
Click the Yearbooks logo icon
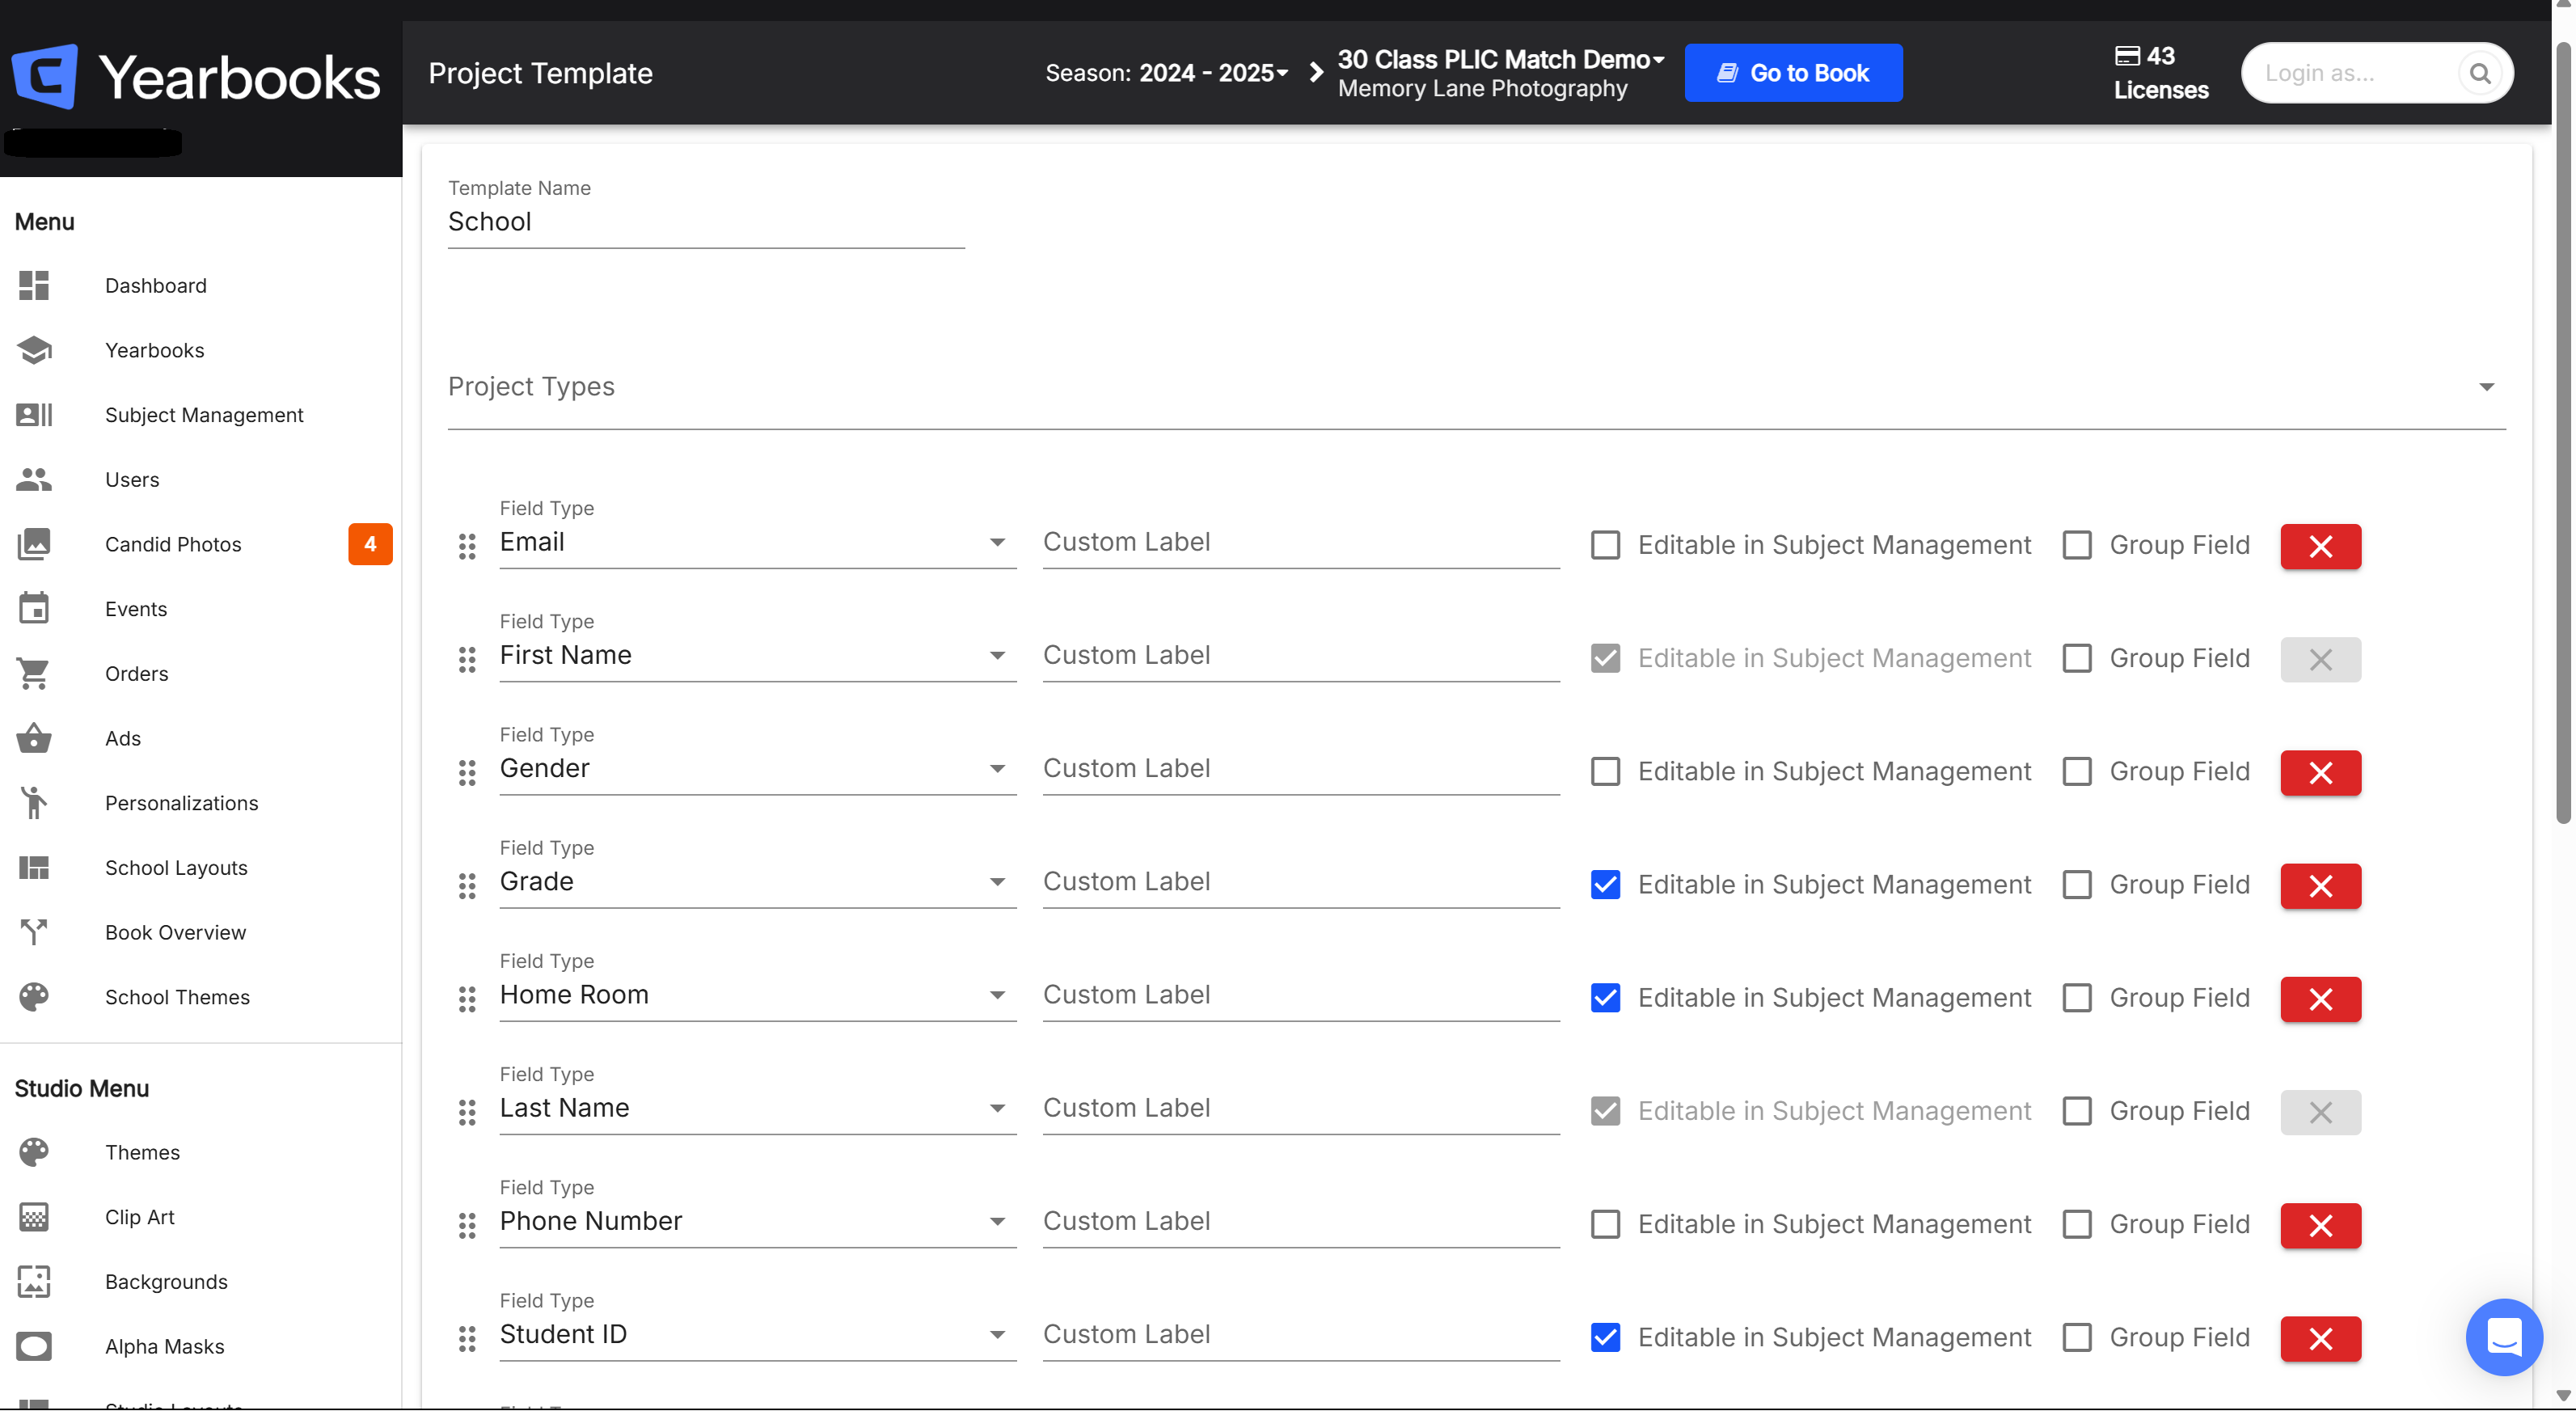pyautogui.click(x=45, y=76)
